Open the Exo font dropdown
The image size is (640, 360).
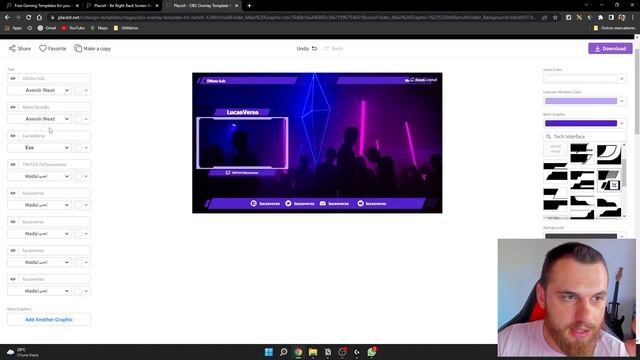pos(40,147)
